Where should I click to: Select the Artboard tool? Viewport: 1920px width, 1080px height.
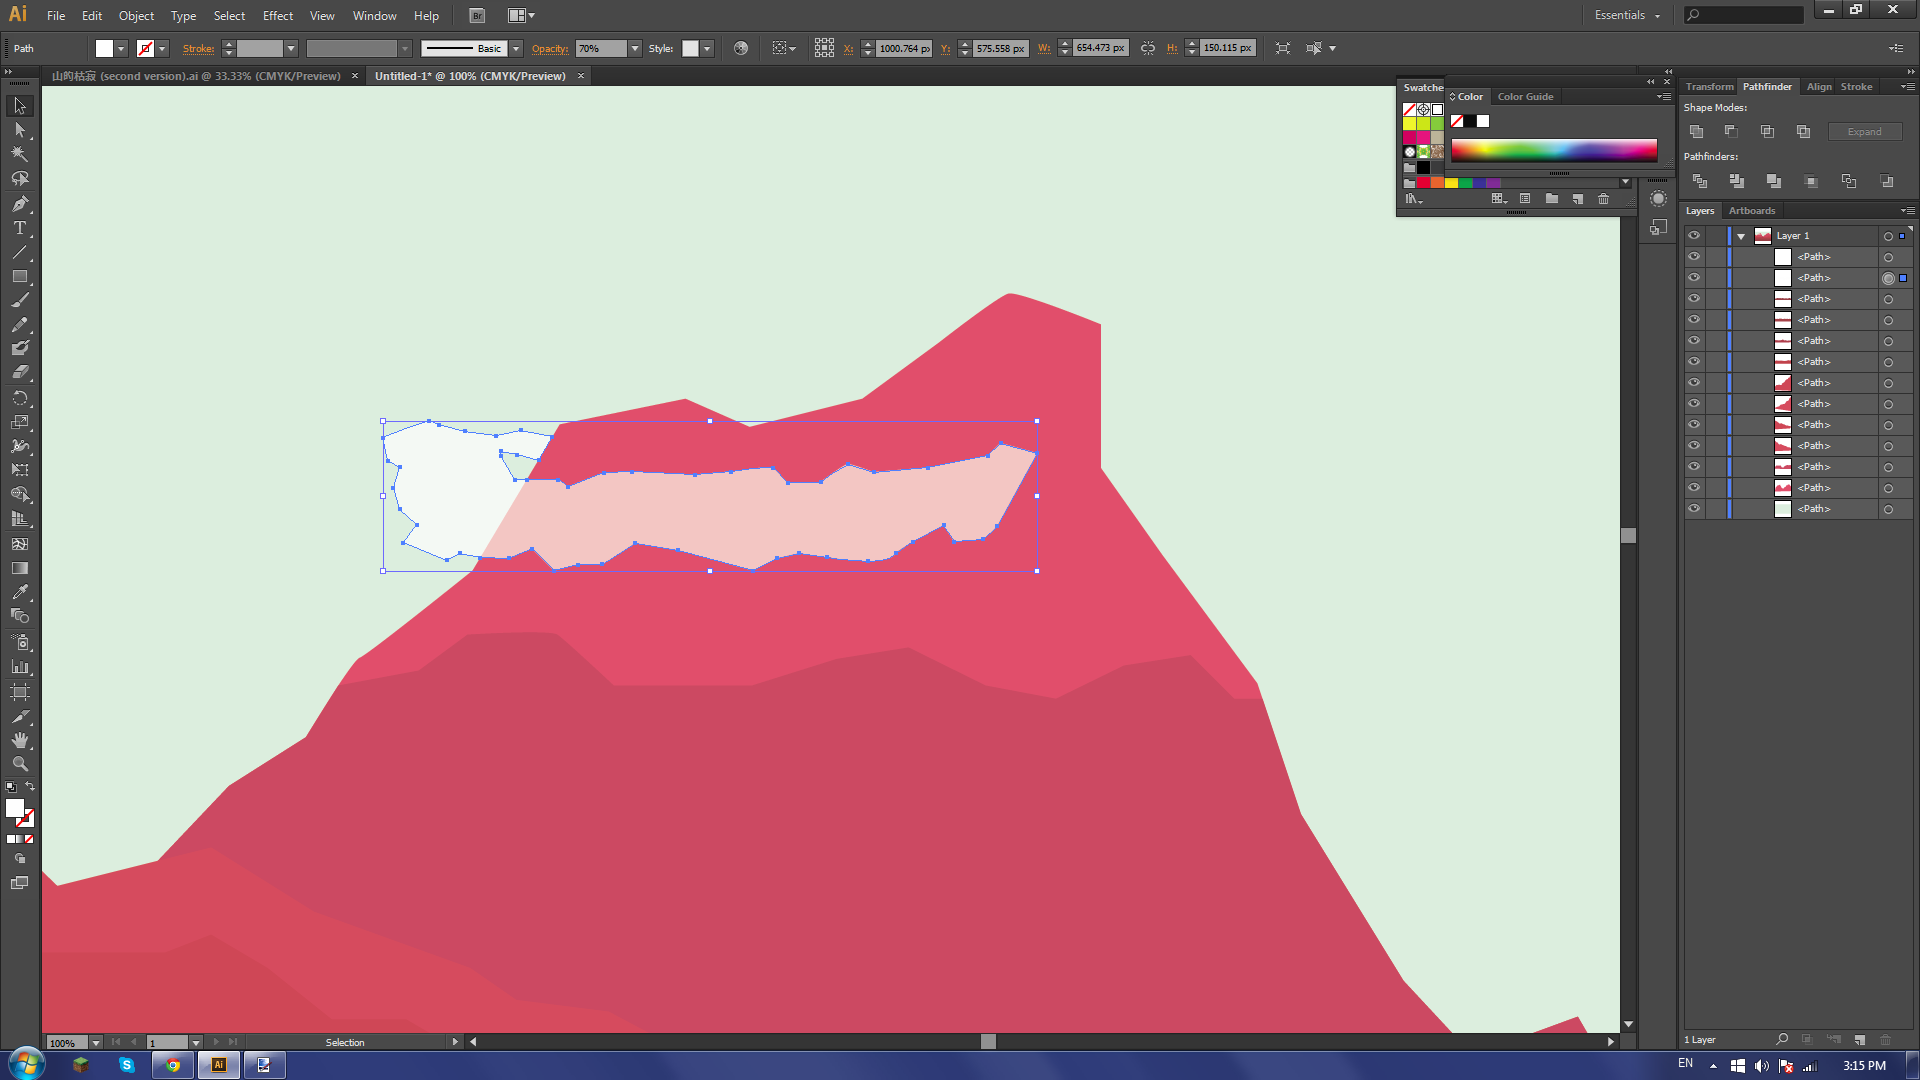(x=20, y=692)
